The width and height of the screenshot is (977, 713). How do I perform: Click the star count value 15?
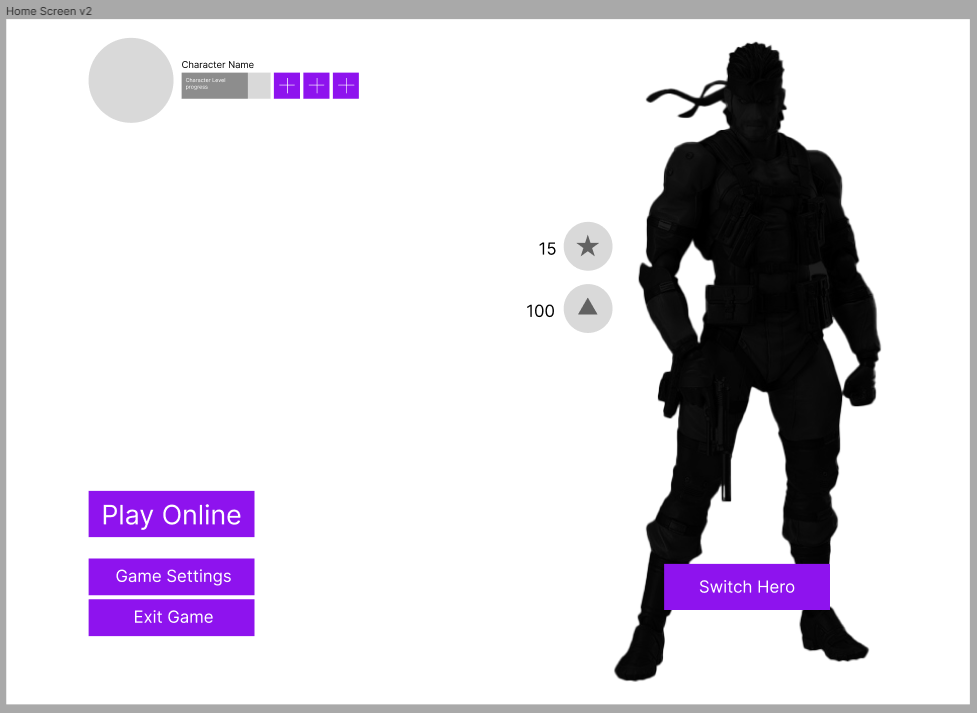[x=547, y=249]
